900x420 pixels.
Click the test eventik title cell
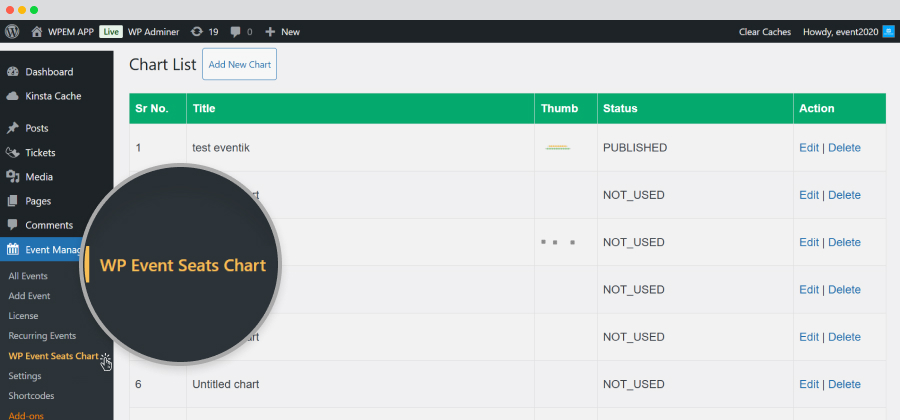tap(360, 147)
